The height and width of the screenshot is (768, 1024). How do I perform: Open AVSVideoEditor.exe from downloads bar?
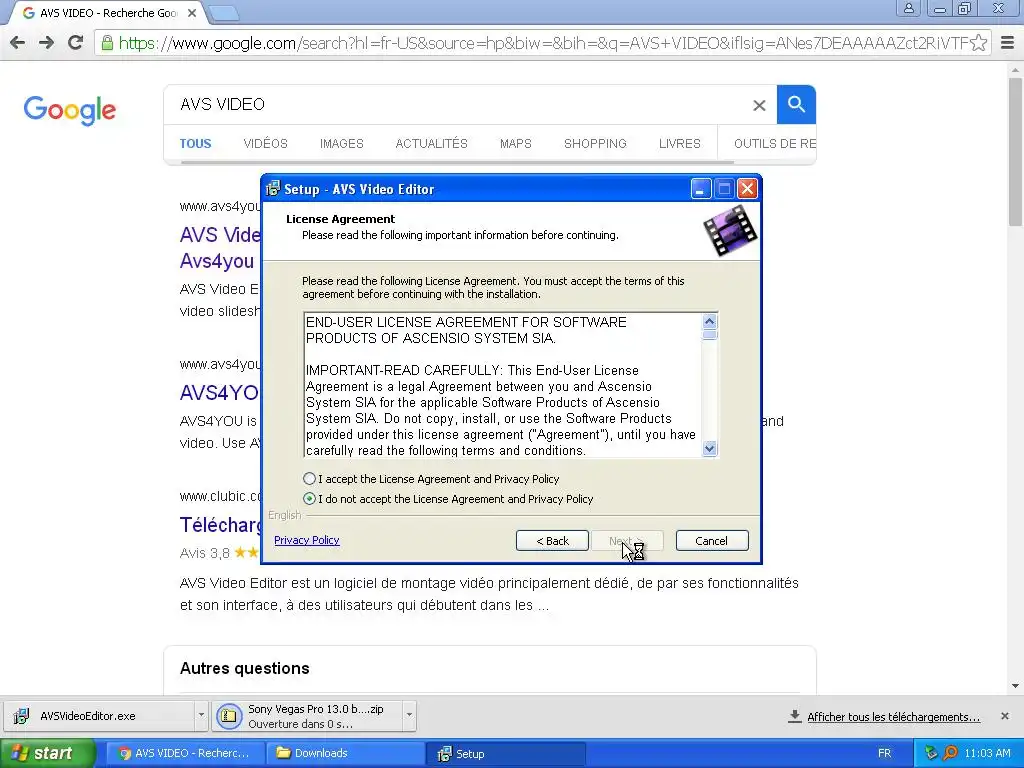tap(100, 716)
